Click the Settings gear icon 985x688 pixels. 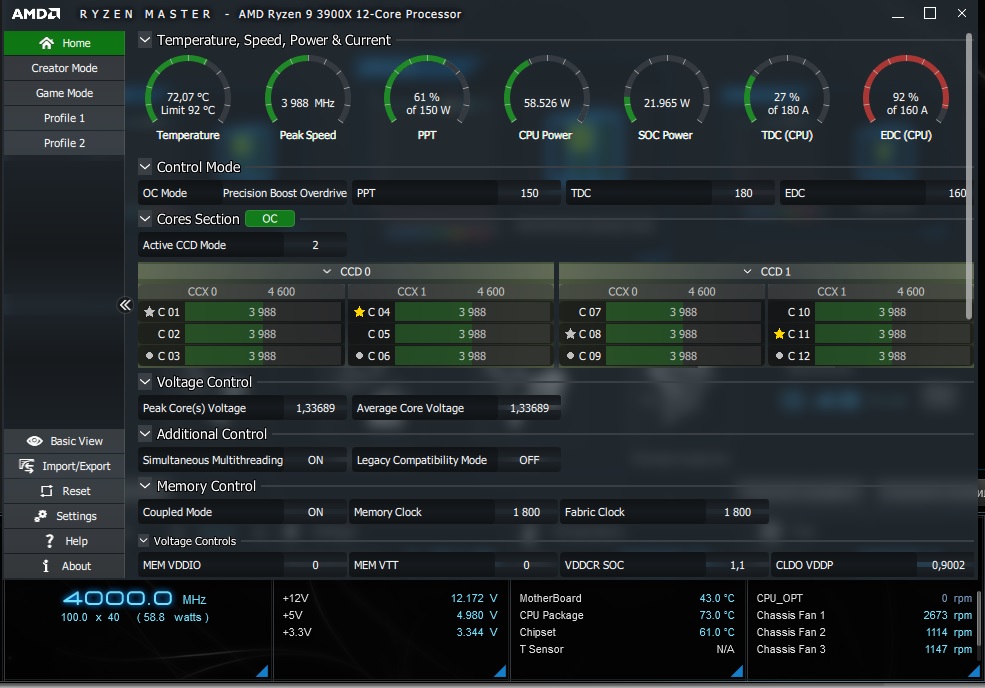tap(41, 516)
